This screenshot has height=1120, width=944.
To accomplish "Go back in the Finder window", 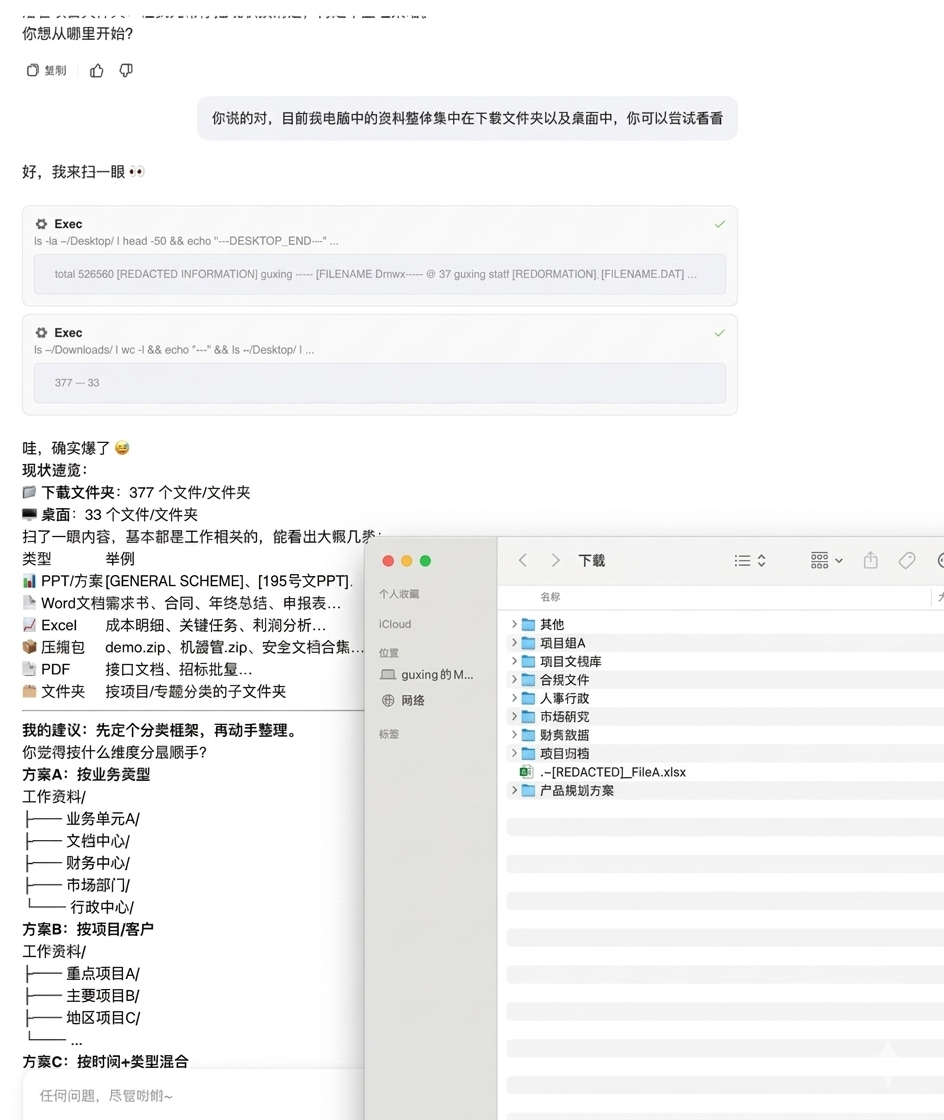I will [x=523, y=560].
